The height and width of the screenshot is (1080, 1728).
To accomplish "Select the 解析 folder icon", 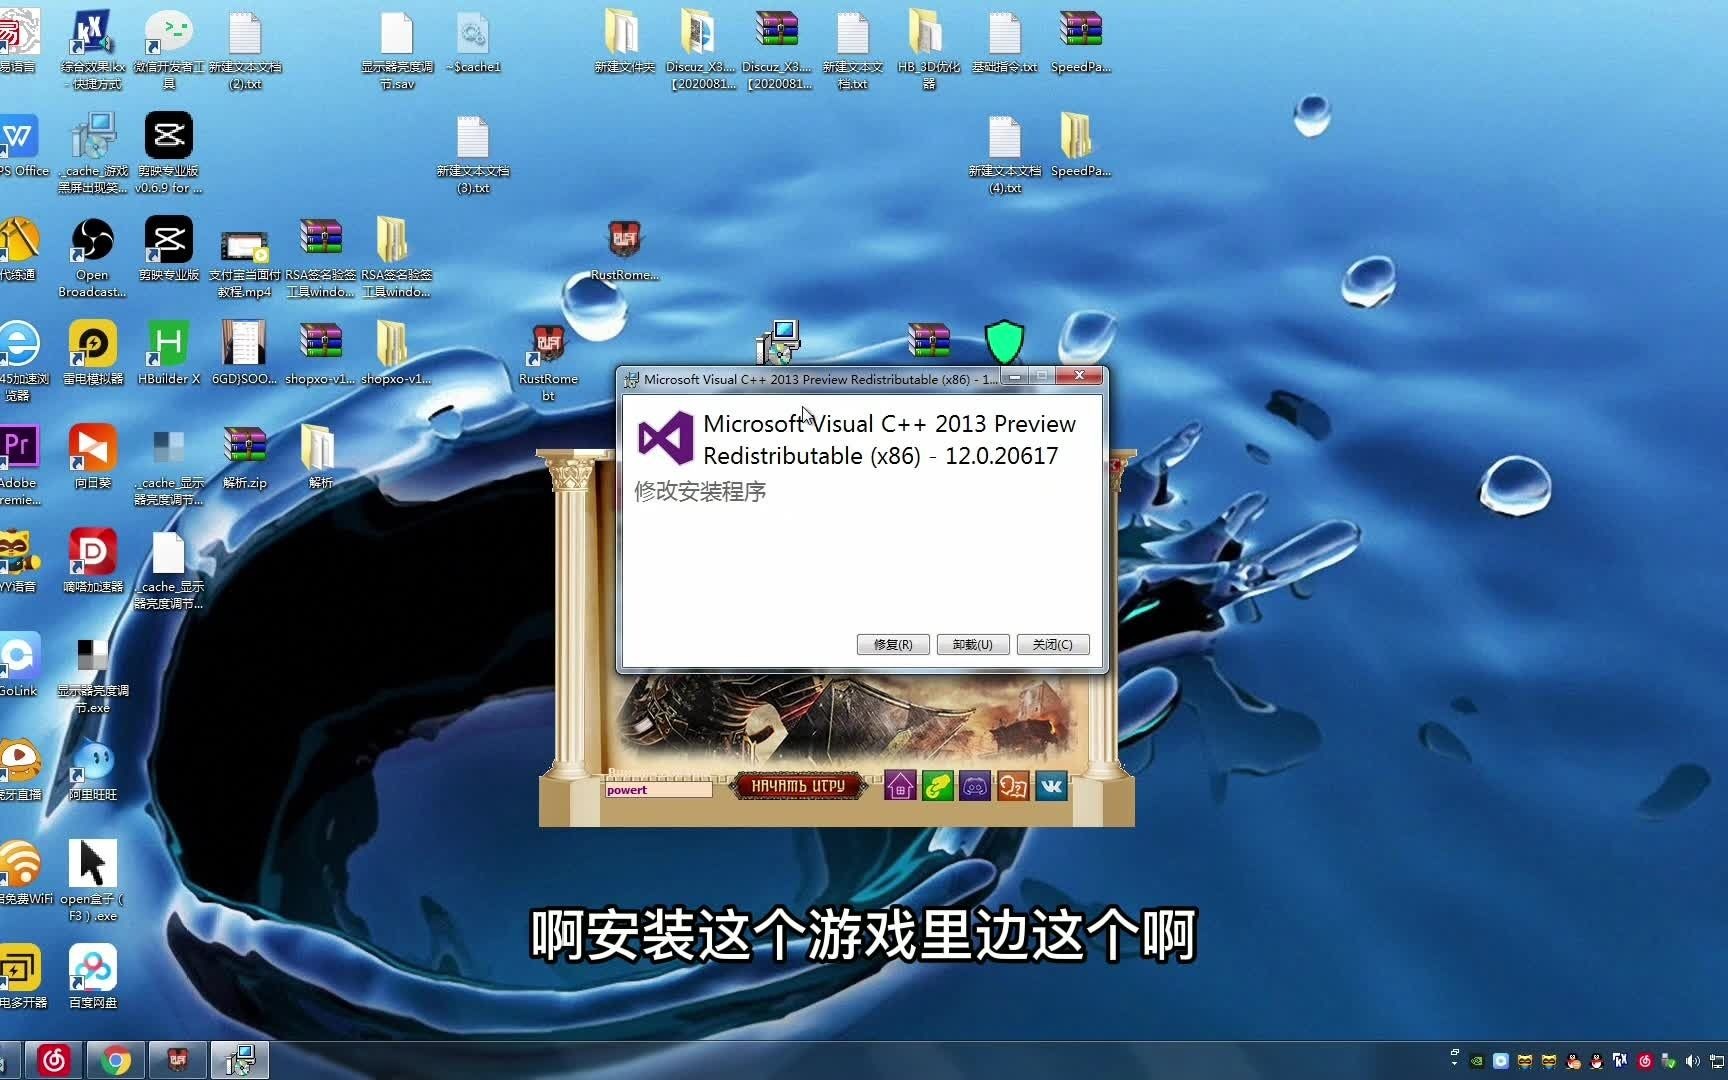I will [x=320, y=456].
